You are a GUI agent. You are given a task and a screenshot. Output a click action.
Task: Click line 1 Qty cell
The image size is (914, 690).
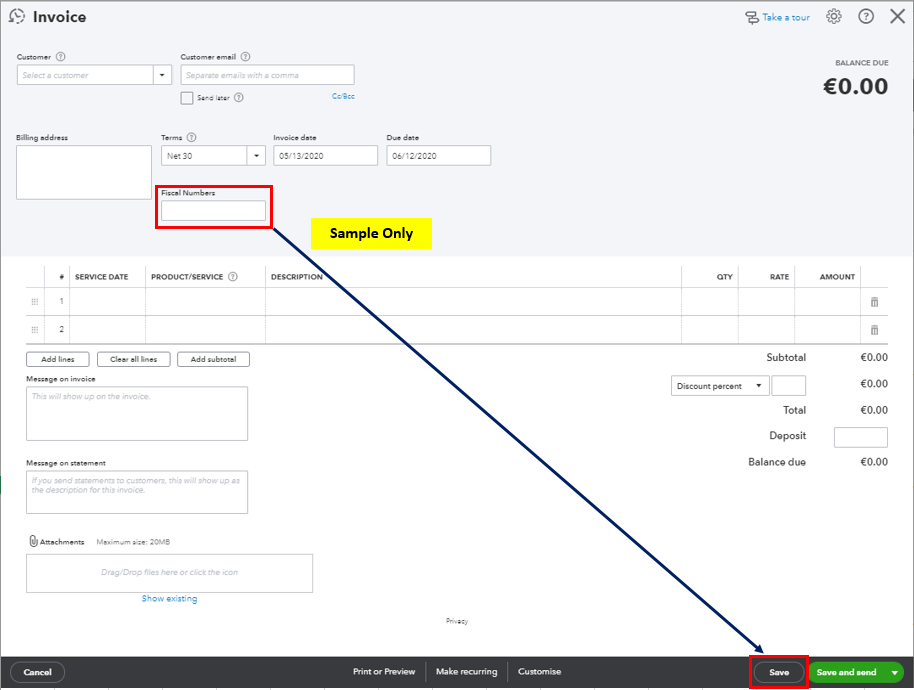click(x=709, y=302)
